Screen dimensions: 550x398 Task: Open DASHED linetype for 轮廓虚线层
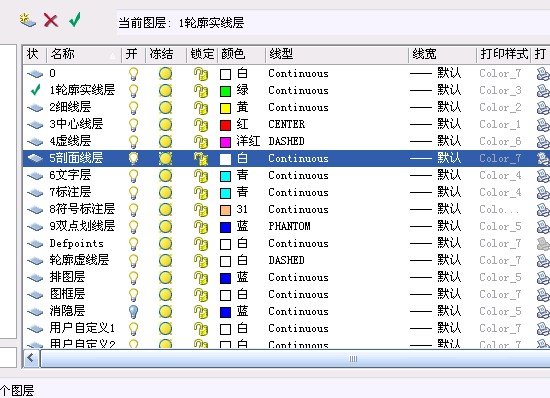tap(286, 261)
